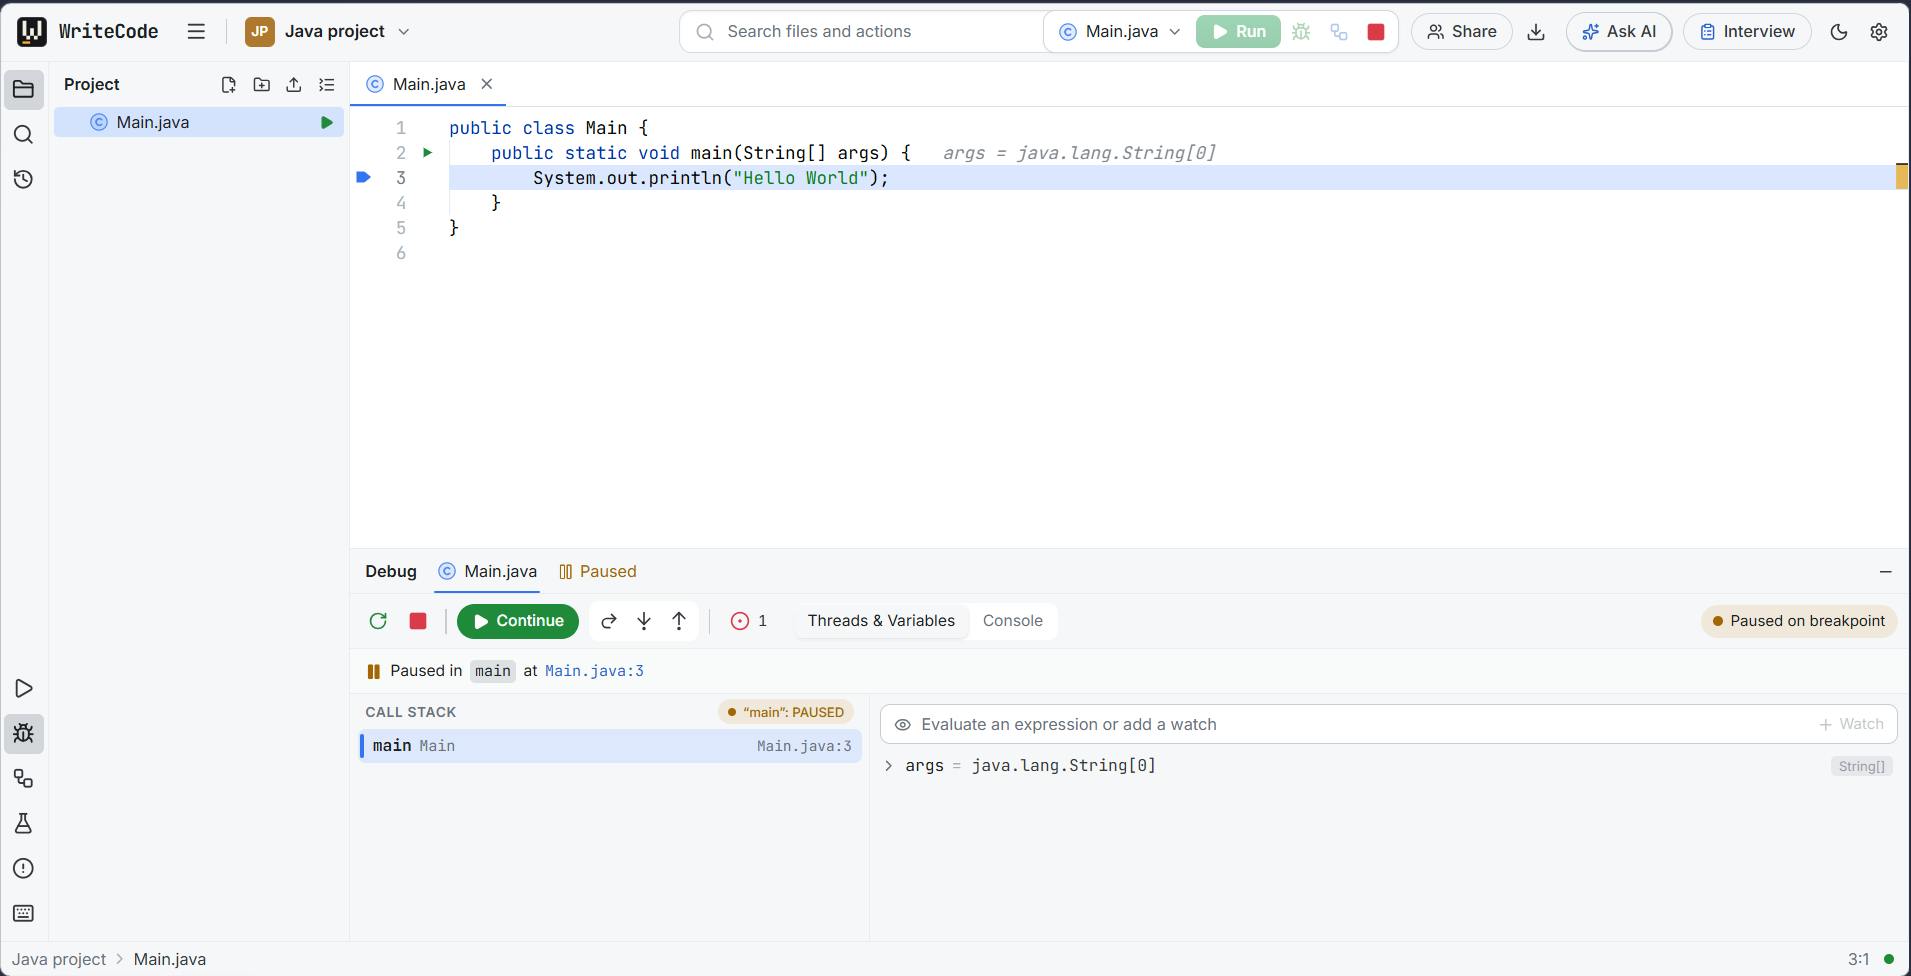Click the Continue button
Image resolution: width=1911 pixels, height=976 pixels.
pyautogui.click(x=518, y=622)
